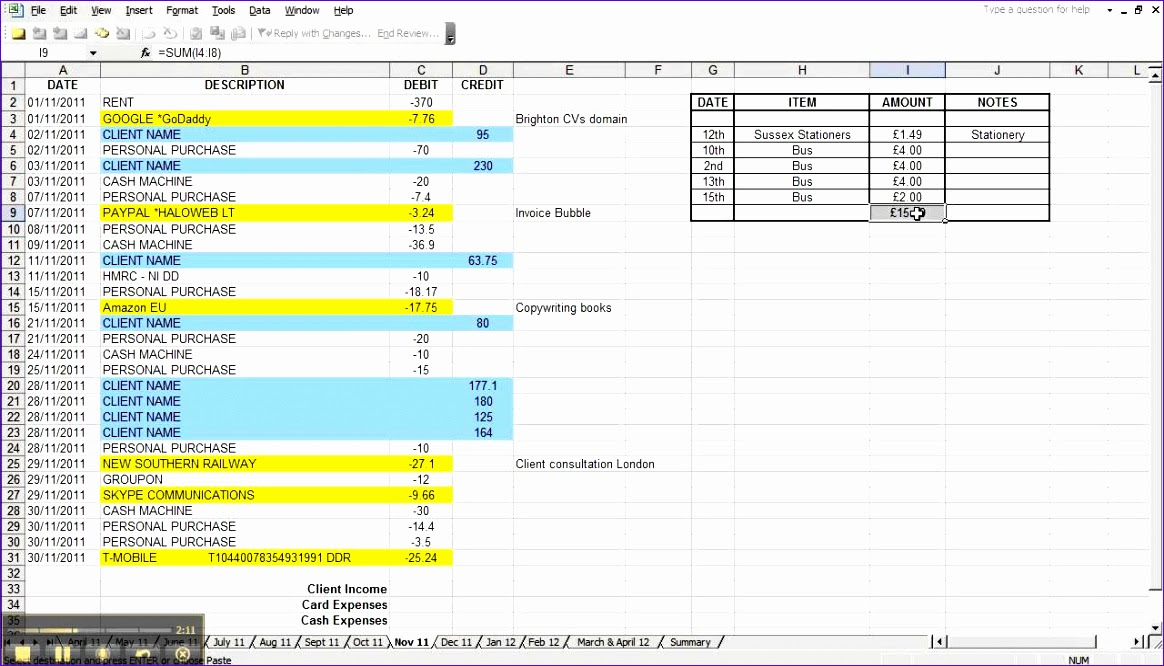This screenshot has height=666, width=1164.
Task: Select the credit cell showing 177.1
Action: [483, 385]
